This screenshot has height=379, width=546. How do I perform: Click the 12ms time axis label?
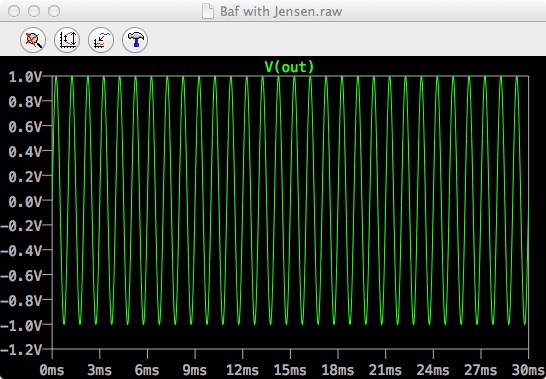pos(242,370)
